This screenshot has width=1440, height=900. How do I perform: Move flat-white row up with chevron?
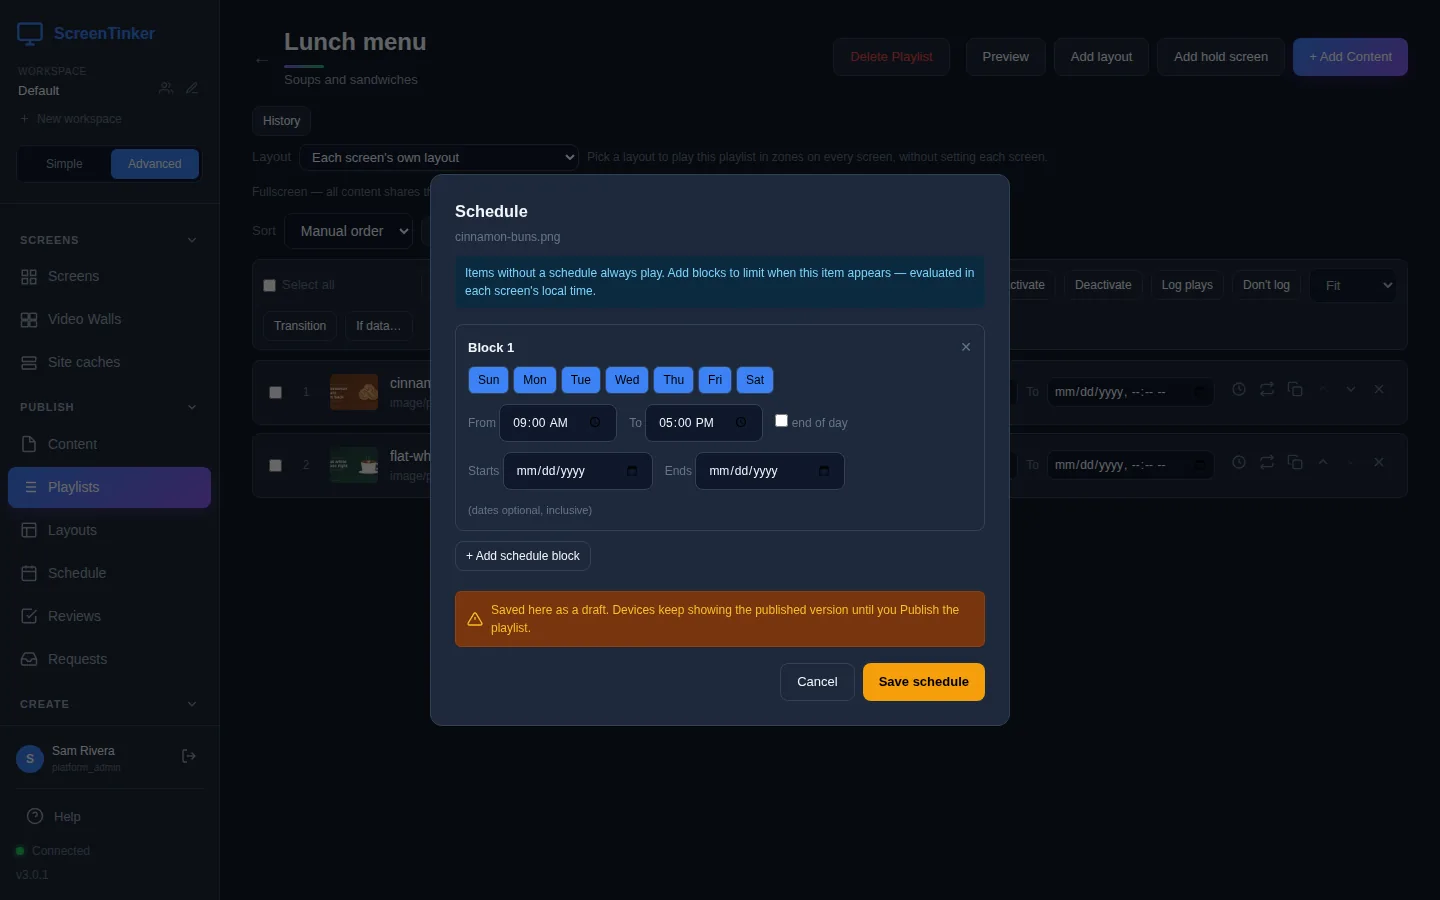click(x=1323, y=462)
